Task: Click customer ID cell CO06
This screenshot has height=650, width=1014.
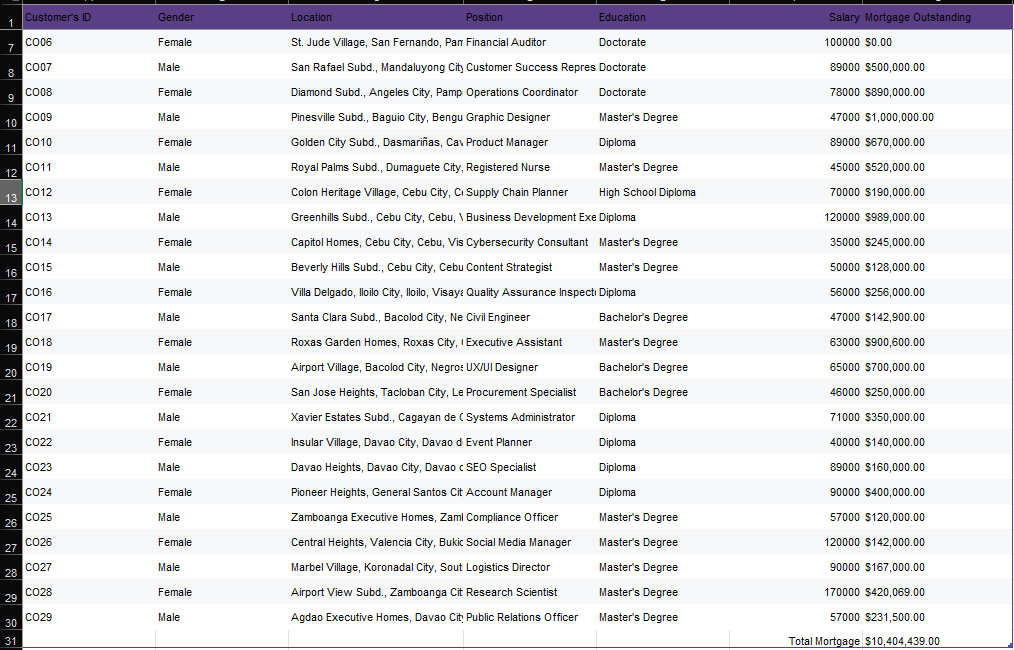Action: tap(89, 42)
